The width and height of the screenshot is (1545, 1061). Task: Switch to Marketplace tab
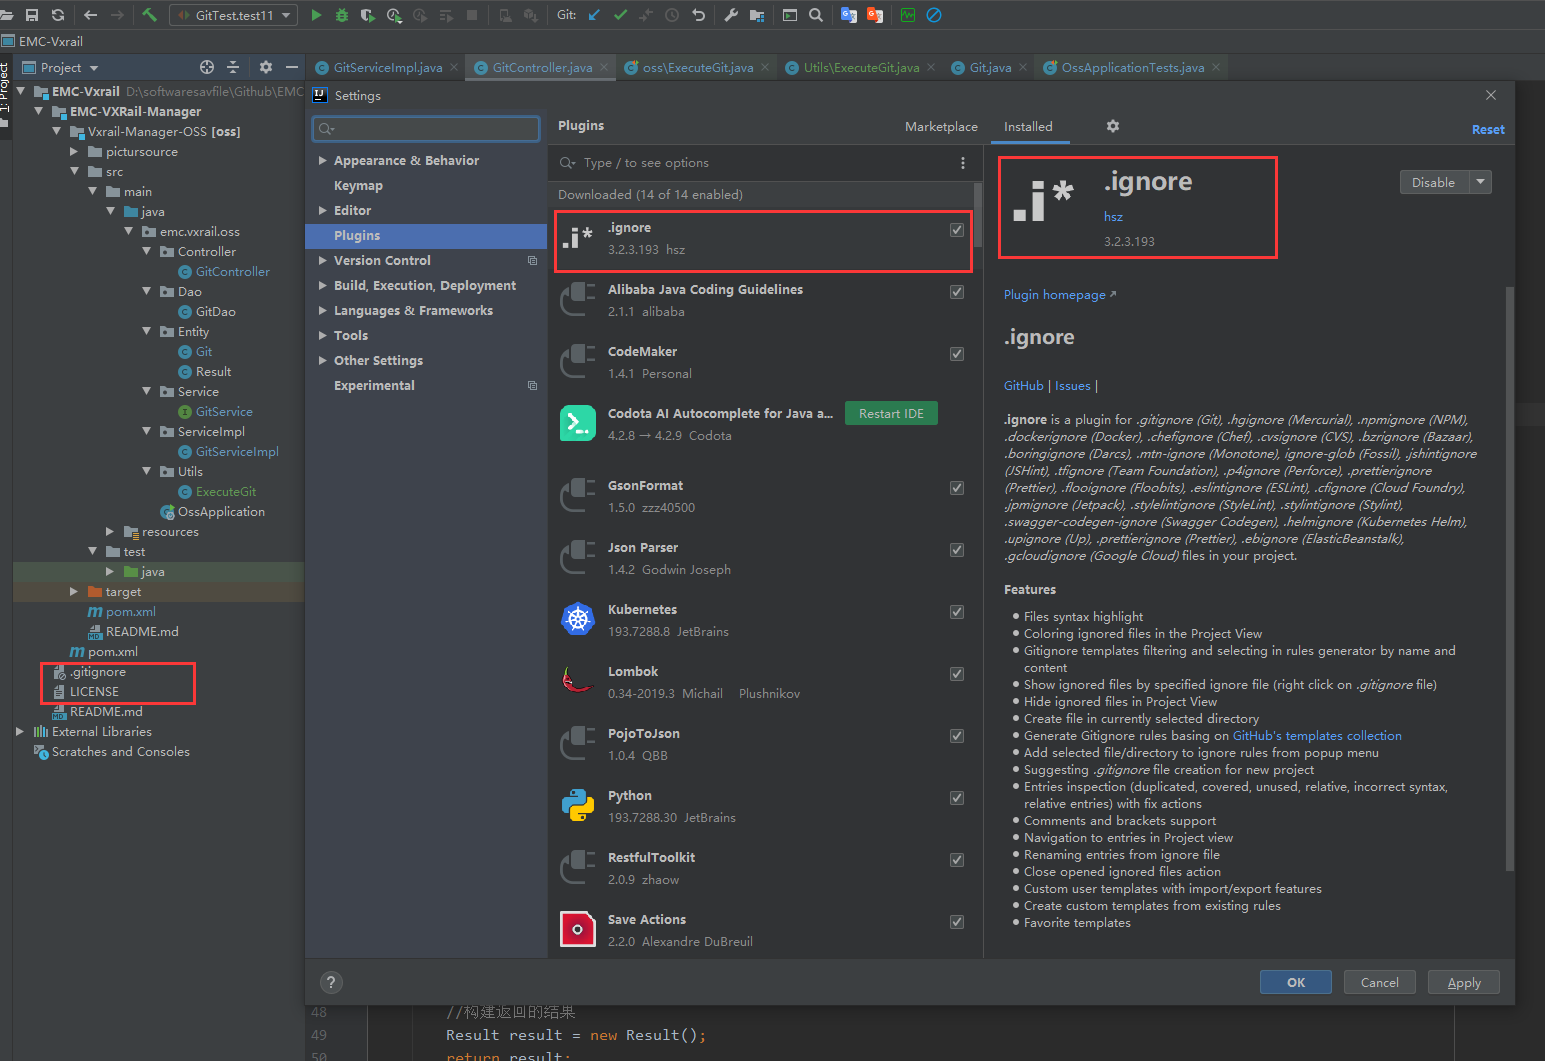click(x=941, y=126)
